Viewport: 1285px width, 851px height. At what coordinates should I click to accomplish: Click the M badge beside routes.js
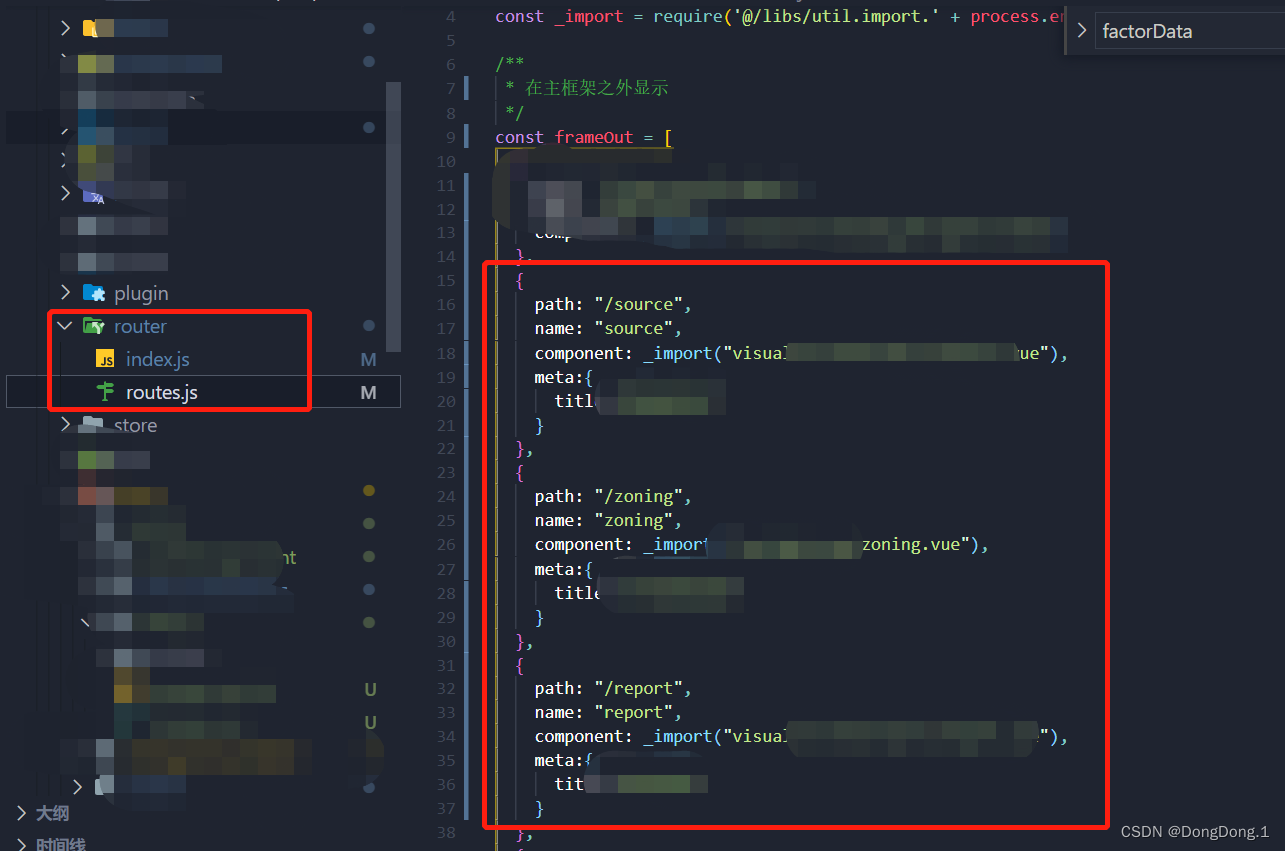368,392
